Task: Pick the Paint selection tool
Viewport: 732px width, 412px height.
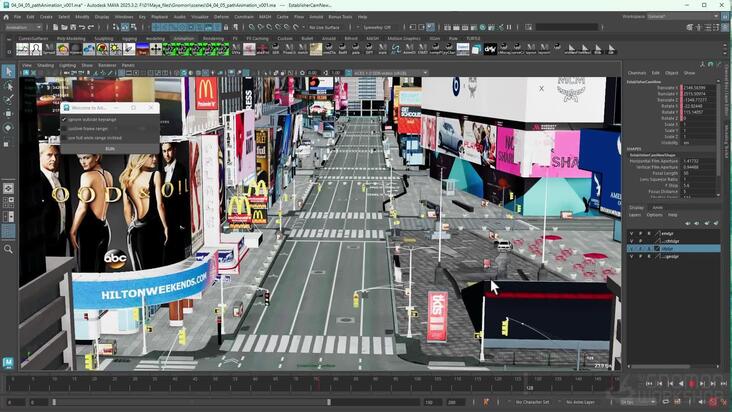Action: (8, 99)
